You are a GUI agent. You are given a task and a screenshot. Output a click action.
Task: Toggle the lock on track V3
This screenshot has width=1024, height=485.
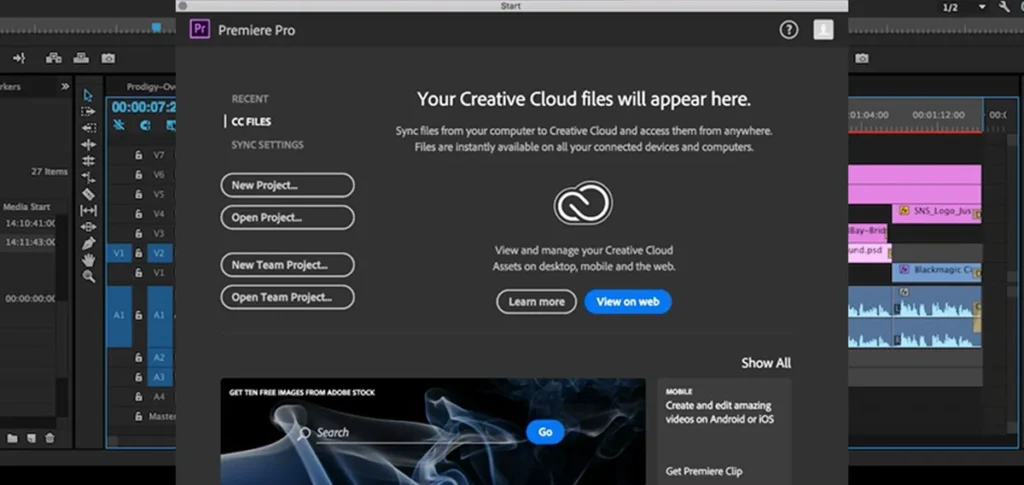click(x=138, y=234)
